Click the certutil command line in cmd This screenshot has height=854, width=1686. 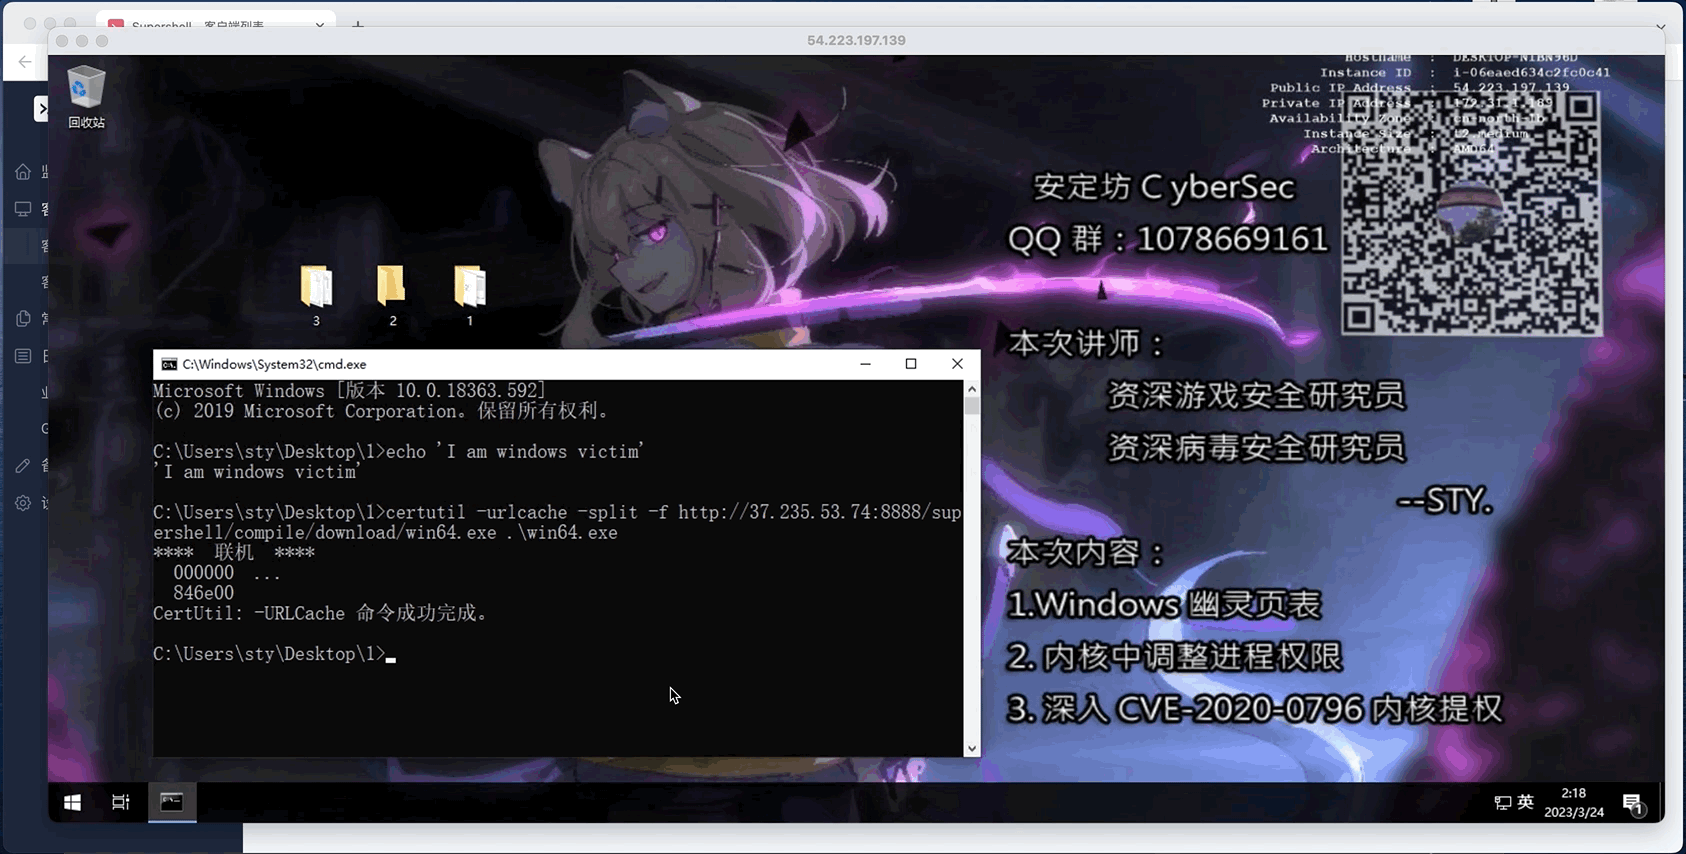(x=557, y=522)
